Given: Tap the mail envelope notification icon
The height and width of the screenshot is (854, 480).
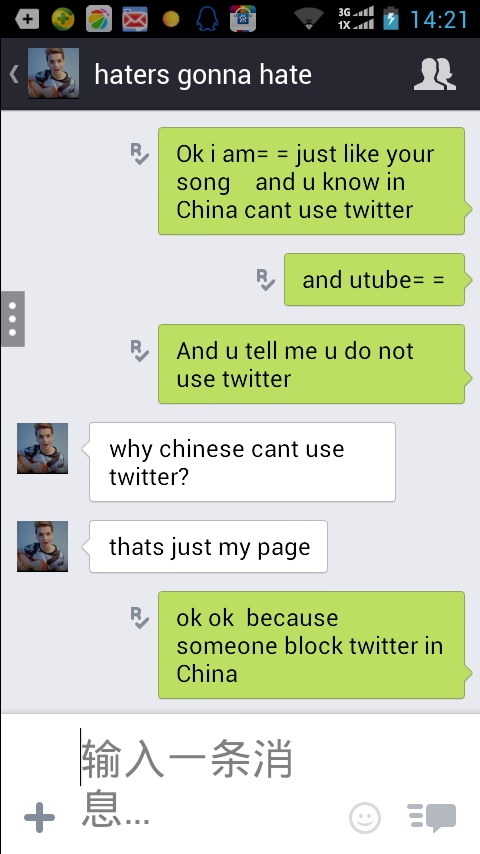Looking at the screenshot, I should (x=135, y=20).
